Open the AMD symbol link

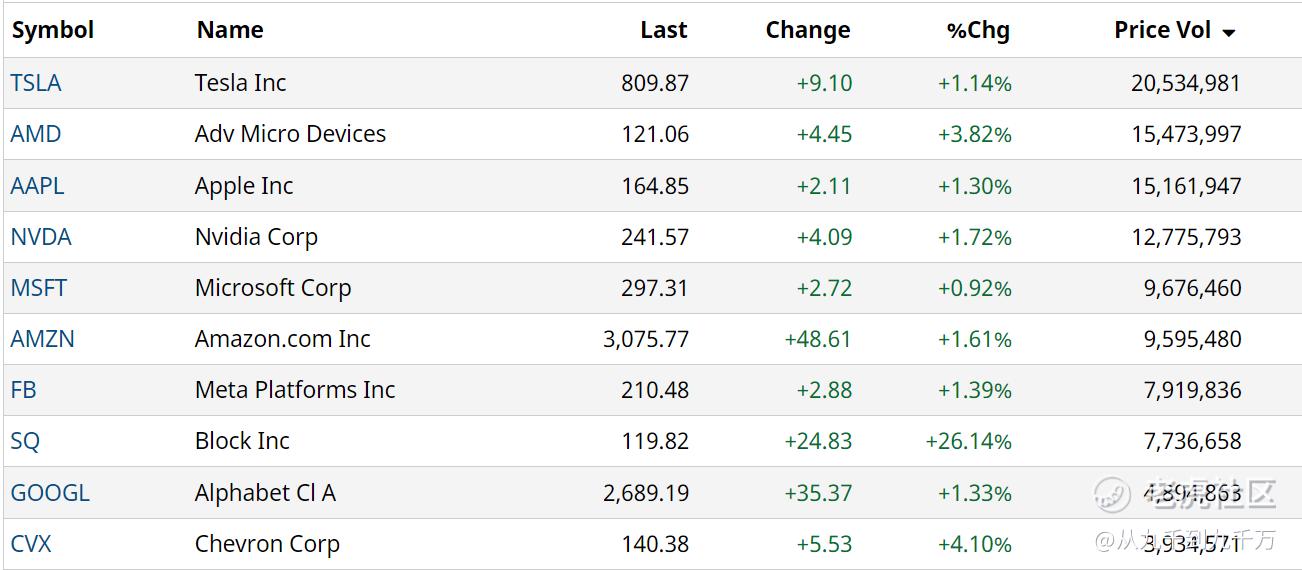36,134
